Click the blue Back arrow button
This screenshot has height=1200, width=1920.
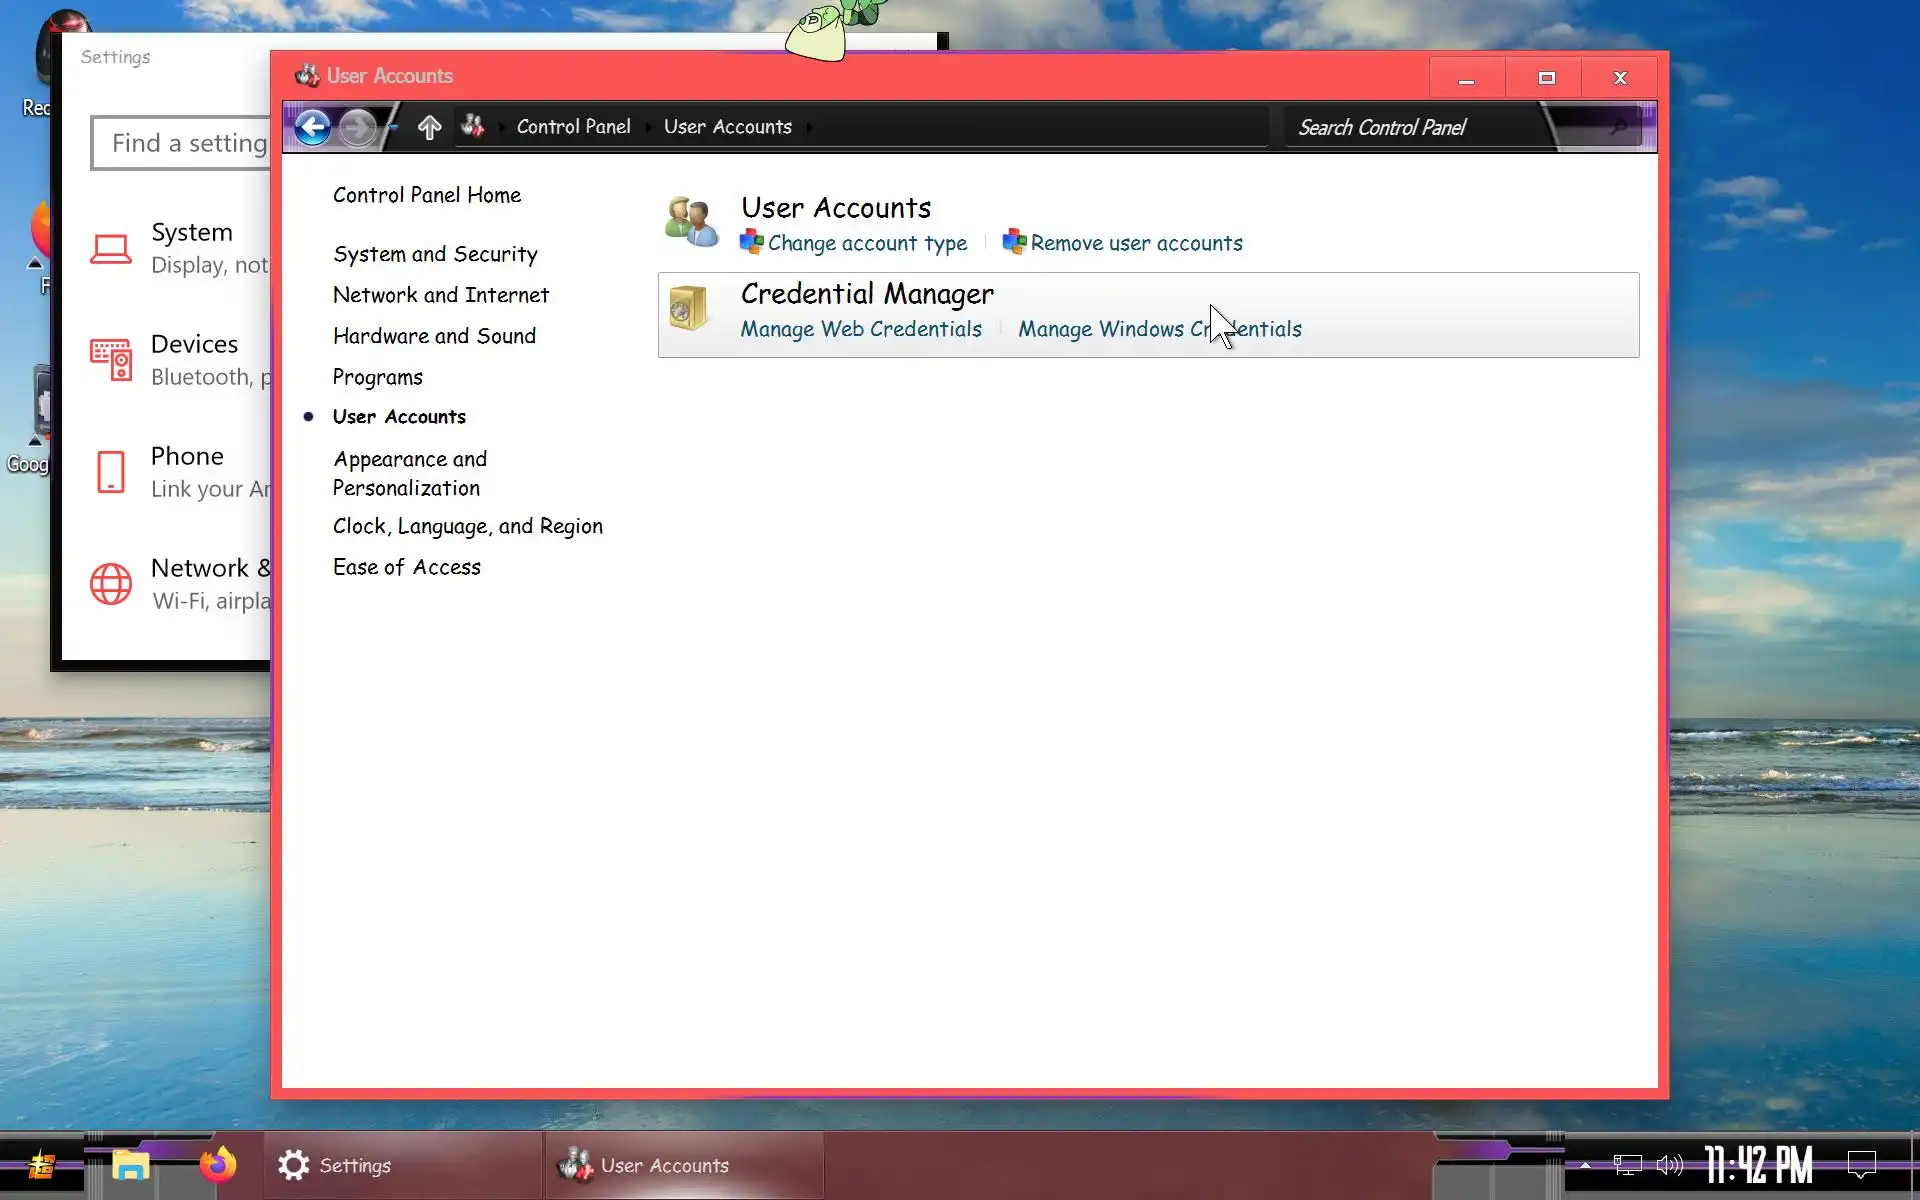pyautogui.click(x=313, y=127)
